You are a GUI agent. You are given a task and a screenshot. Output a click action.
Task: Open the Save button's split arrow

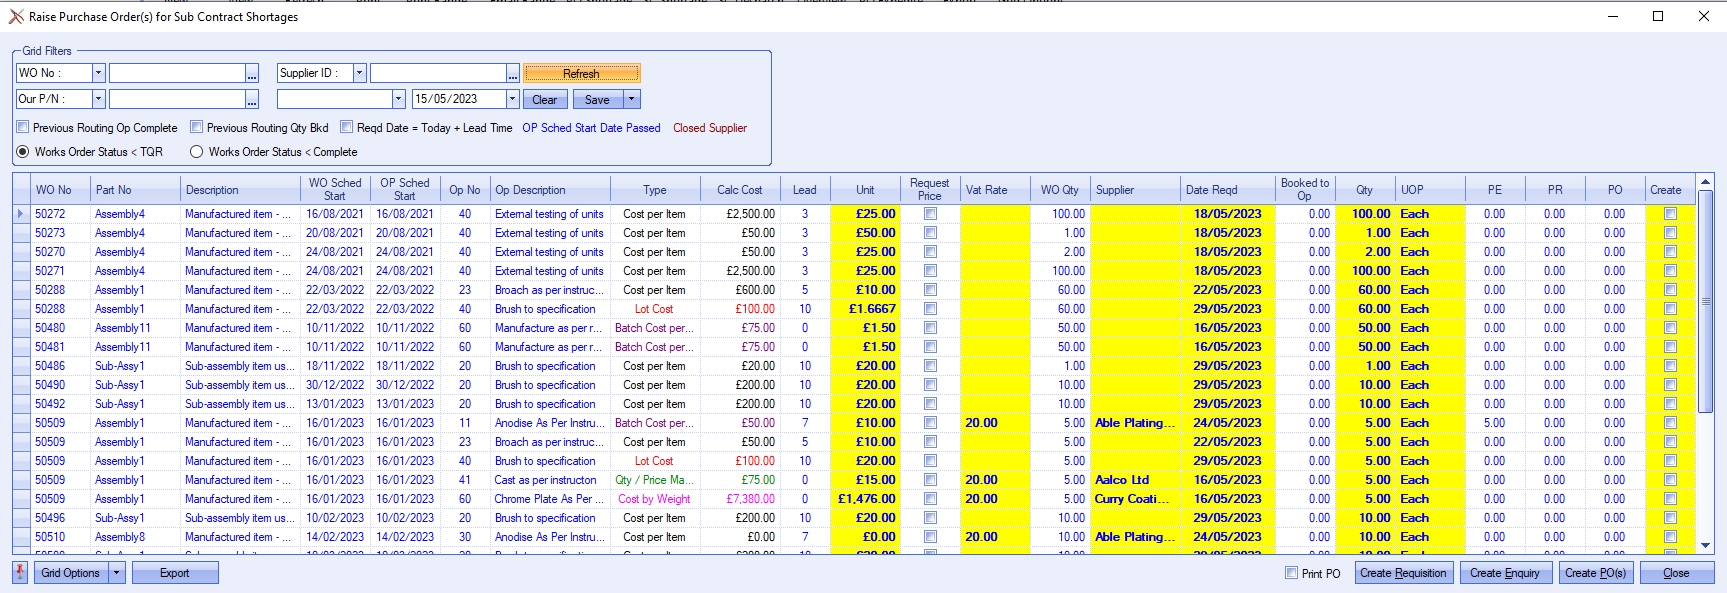click(x=631, y=99)
